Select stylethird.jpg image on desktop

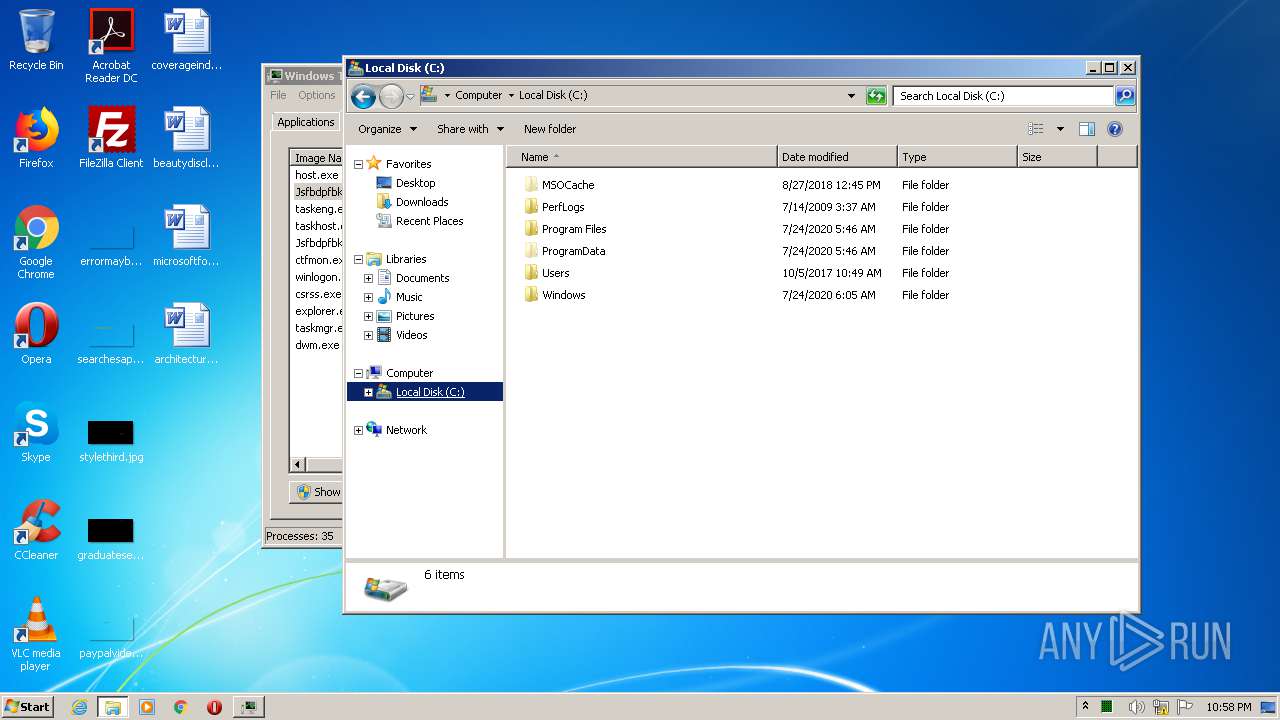tap(111, 440)
